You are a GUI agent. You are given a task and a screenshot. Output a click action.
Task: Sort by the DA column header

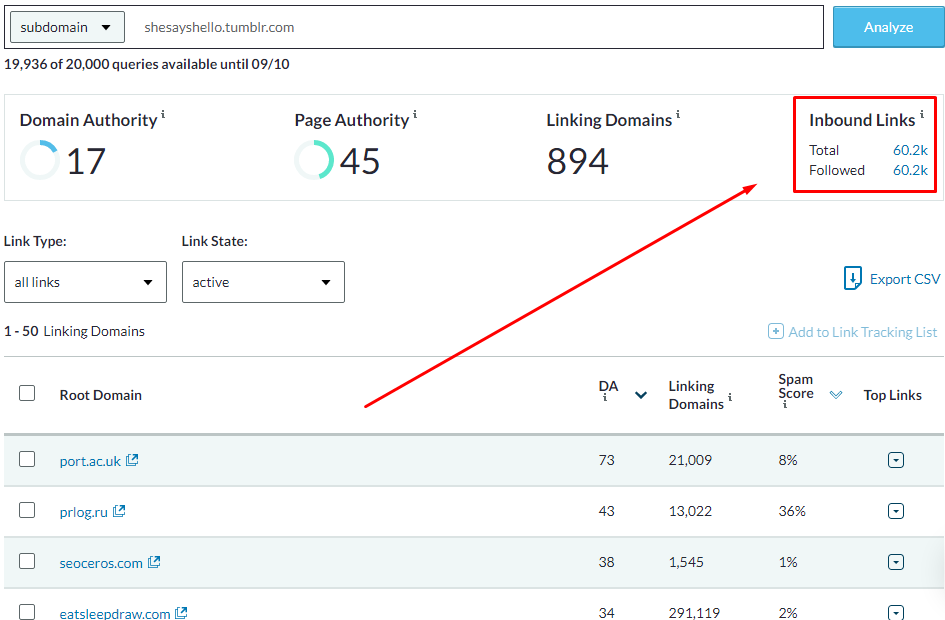coord(608,386)
